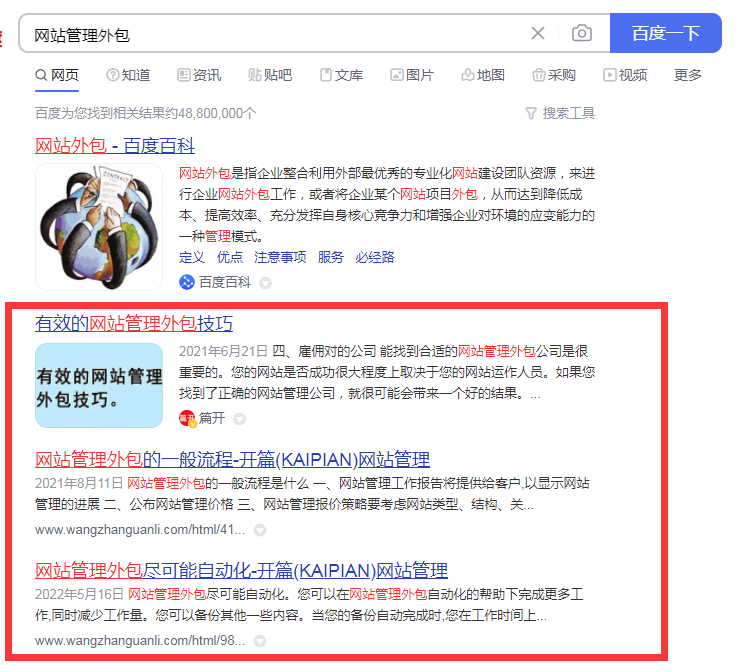The image size is (746, 672).
Task: Click the filter funnel icon beside 搜索工具
Action: (531, 113)
